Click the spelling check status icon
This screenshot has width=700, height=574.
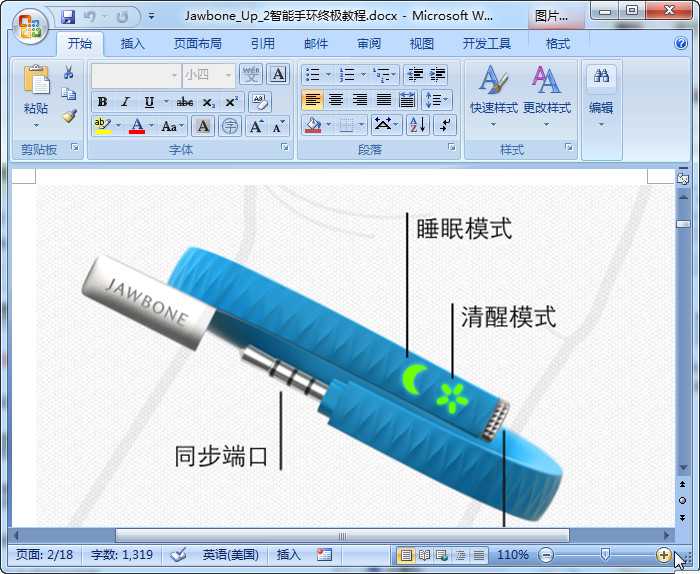(x=178, y=555)
